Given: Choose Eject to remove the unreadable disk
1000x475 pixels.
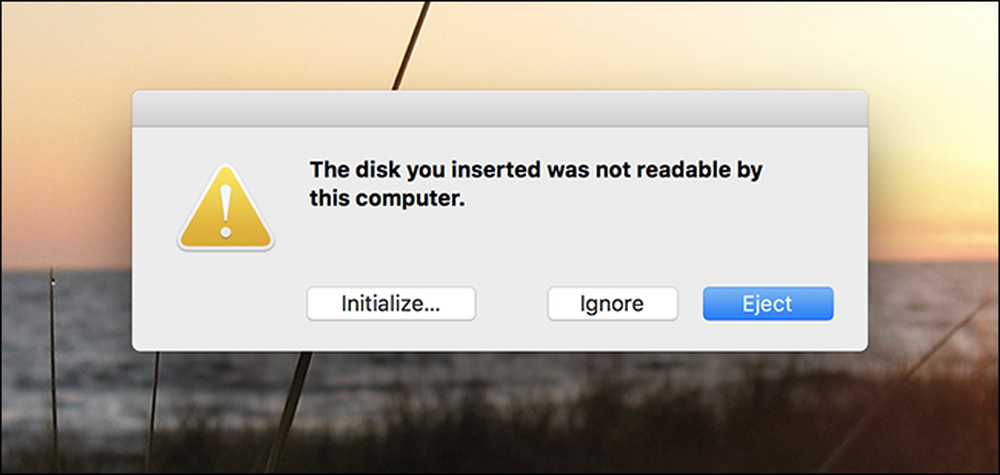Looking at the screenshot, I should coord(768,303).
